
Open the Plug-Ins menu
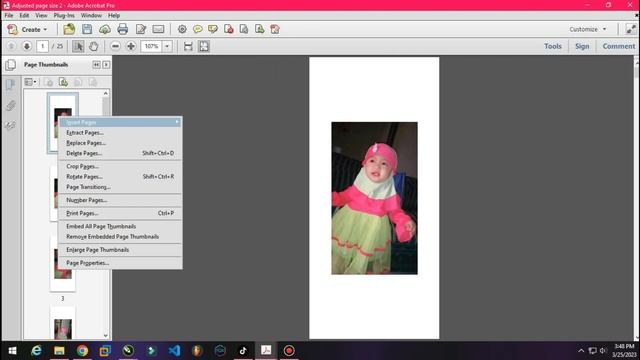(x=64, y=15)
